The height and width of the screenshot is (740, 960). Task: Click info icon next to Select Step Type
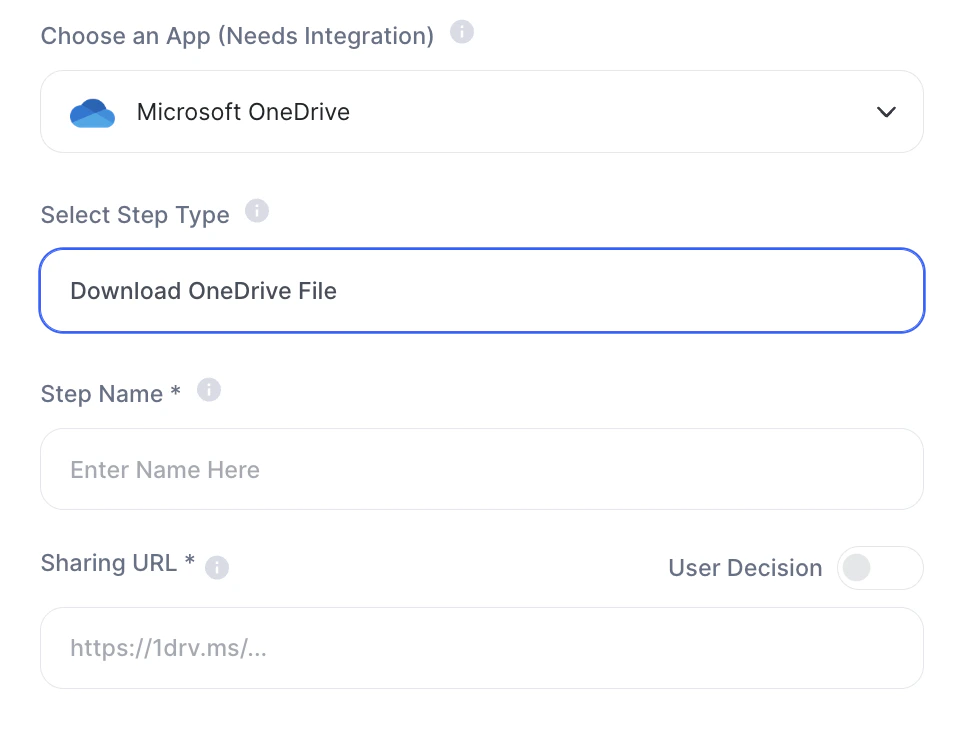click(257, 211)
